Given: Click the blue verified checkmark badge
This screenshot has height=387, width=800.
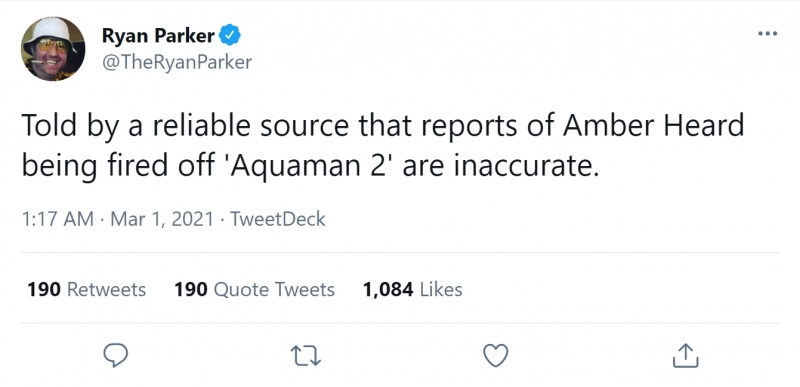Looking at the screenshot, I should (x=230, y=36).
